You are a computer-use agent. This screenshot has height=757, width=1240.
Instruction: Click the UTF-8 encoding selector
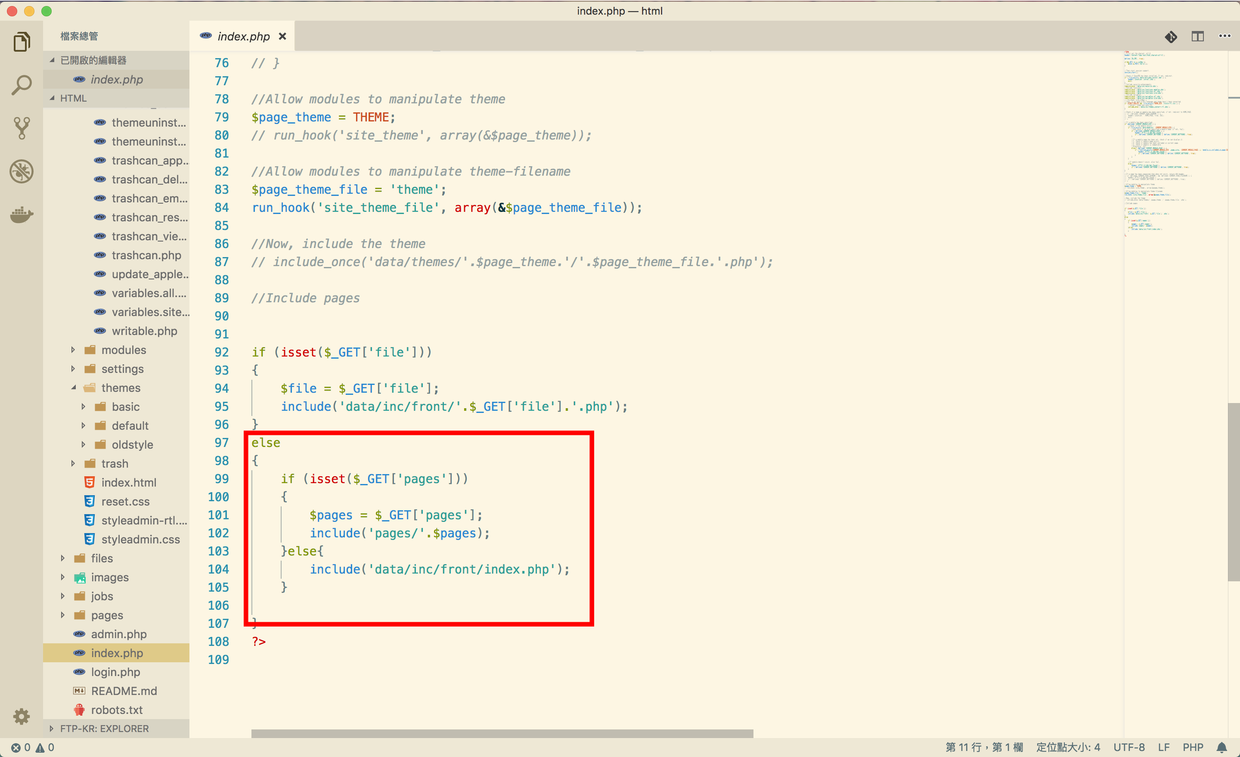(1128, 747)
